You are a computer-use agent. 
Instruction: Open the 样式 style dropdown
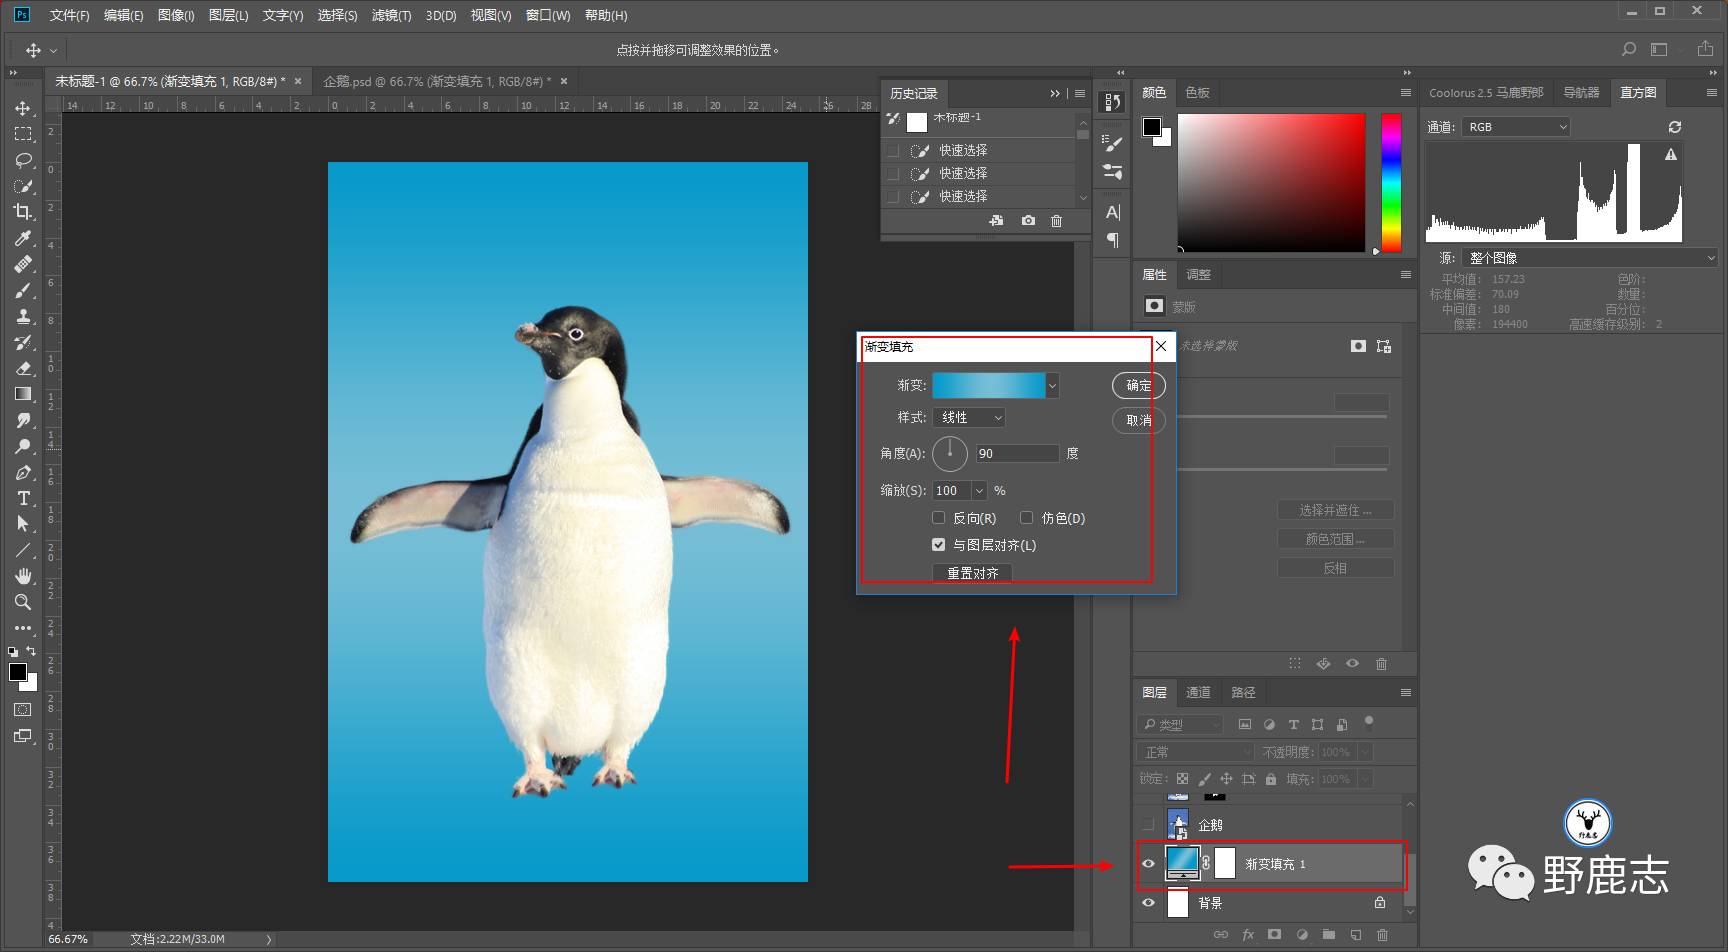coord(968,418)
